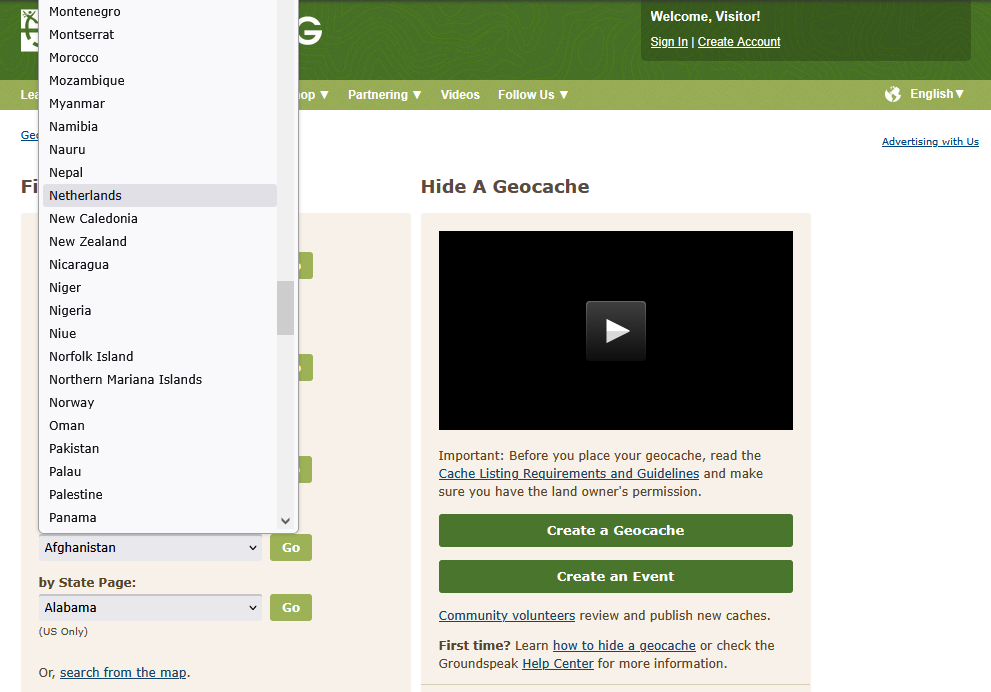Click Go next to Afghanistan country dropdown
This screenshot has height=692, width=991.
pyautogui.click(x=291, y=548)
